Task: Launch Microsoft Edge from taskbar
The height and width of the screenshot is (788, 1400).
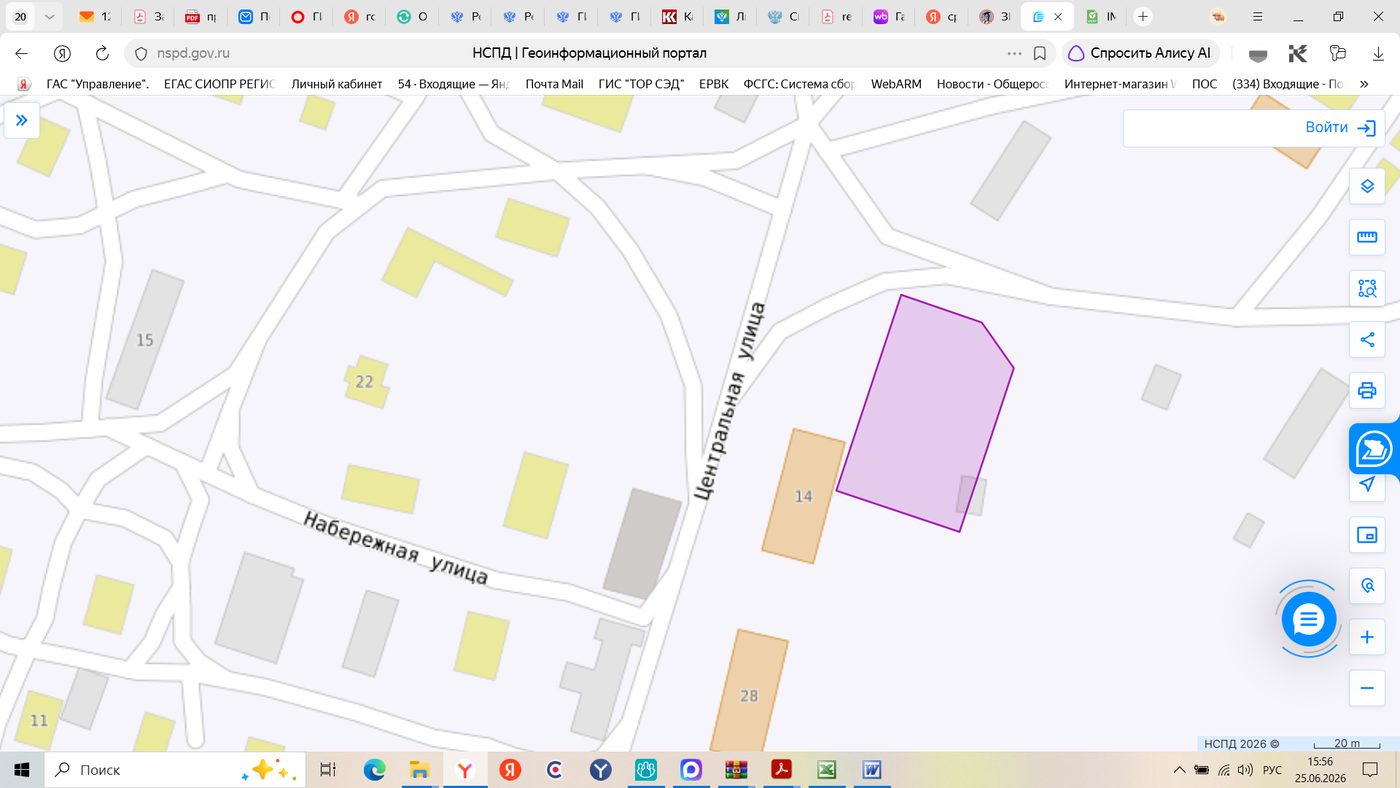Action: 374,770
